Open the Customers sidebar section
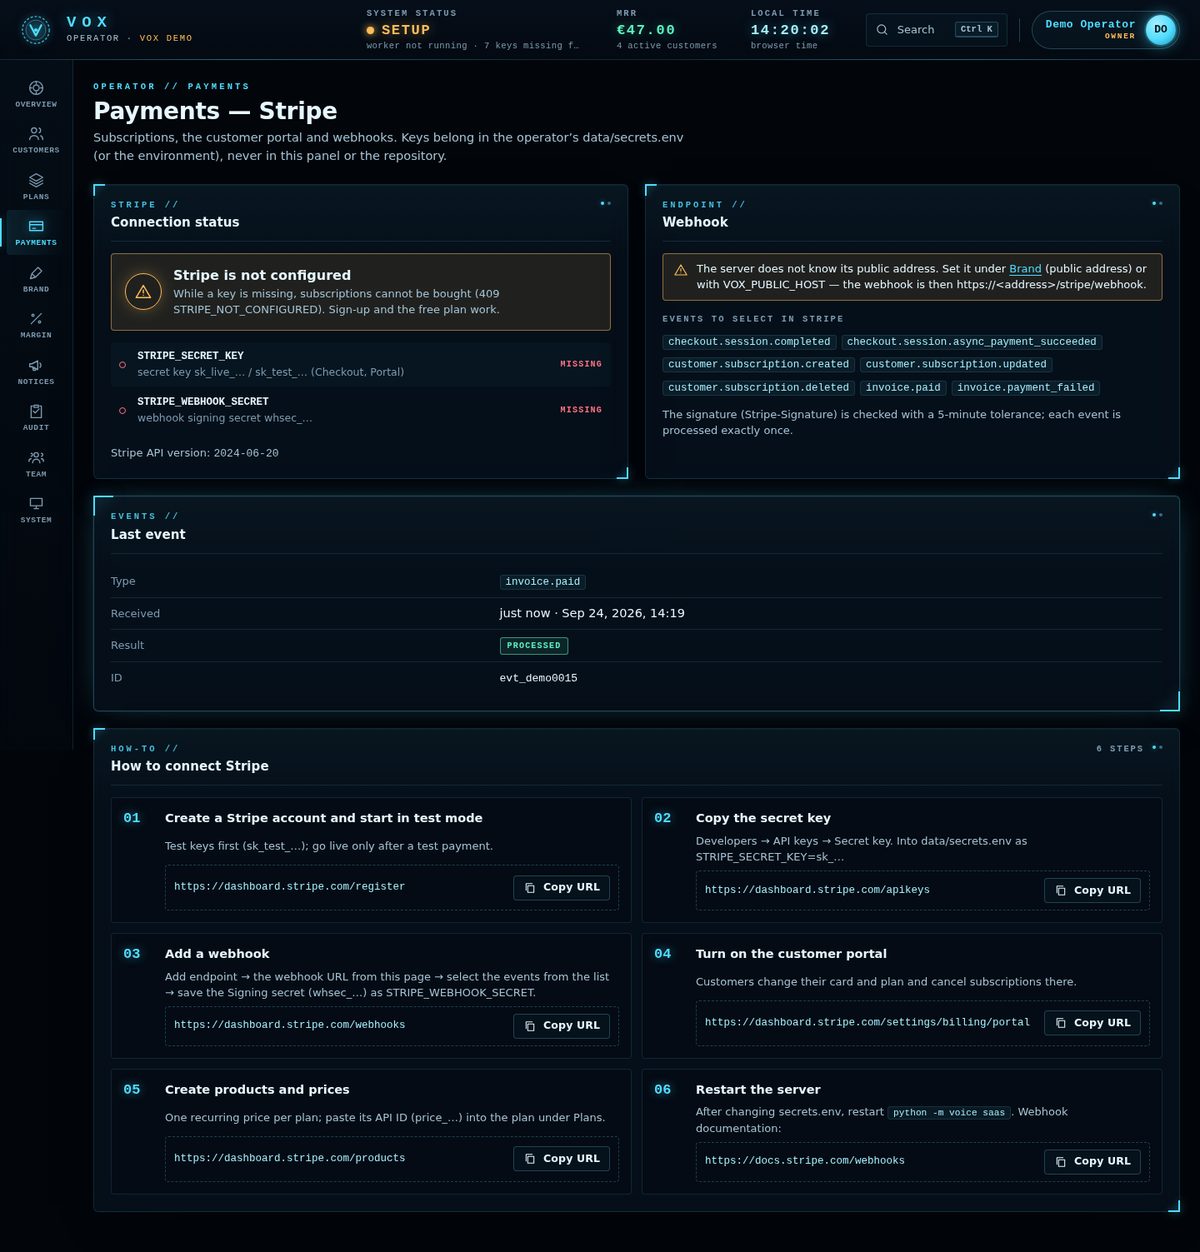 36,140
